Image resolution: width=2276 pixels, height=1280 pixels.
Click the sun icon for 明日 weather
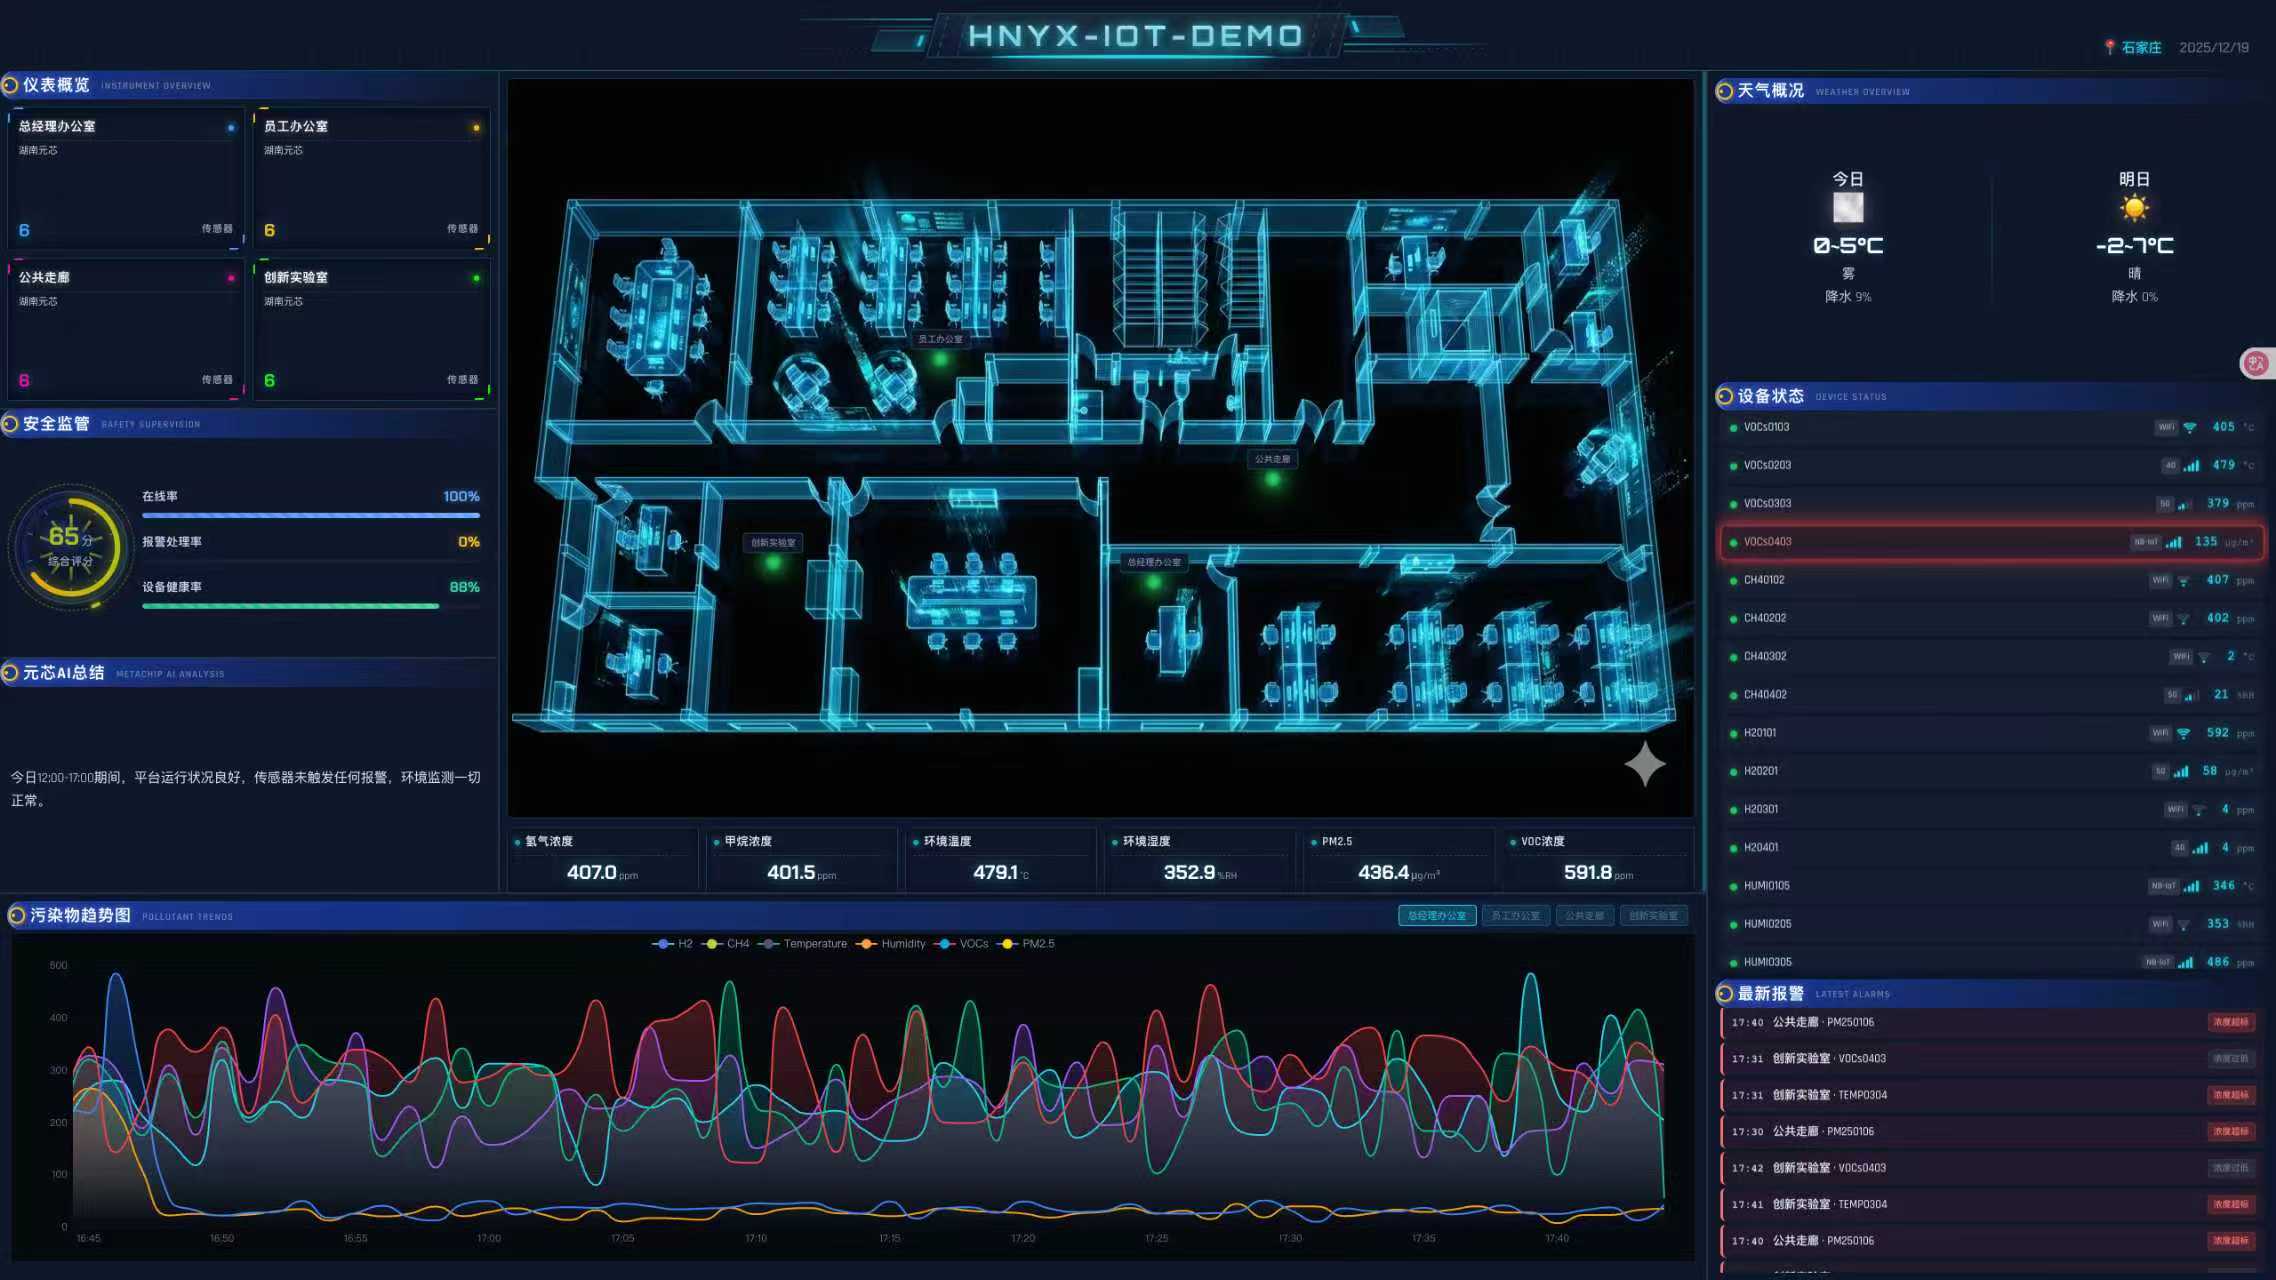pos(2134,208)
